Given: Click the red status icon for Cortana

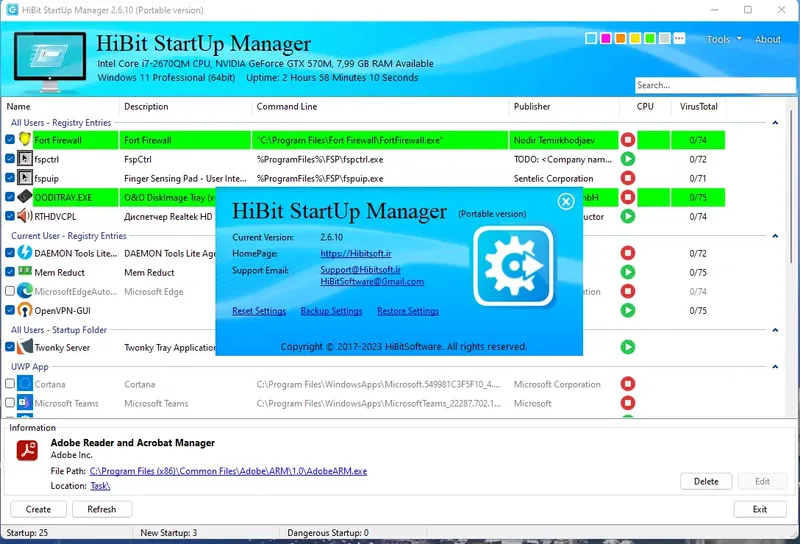Looking at the screenshot, I should 628,384.
